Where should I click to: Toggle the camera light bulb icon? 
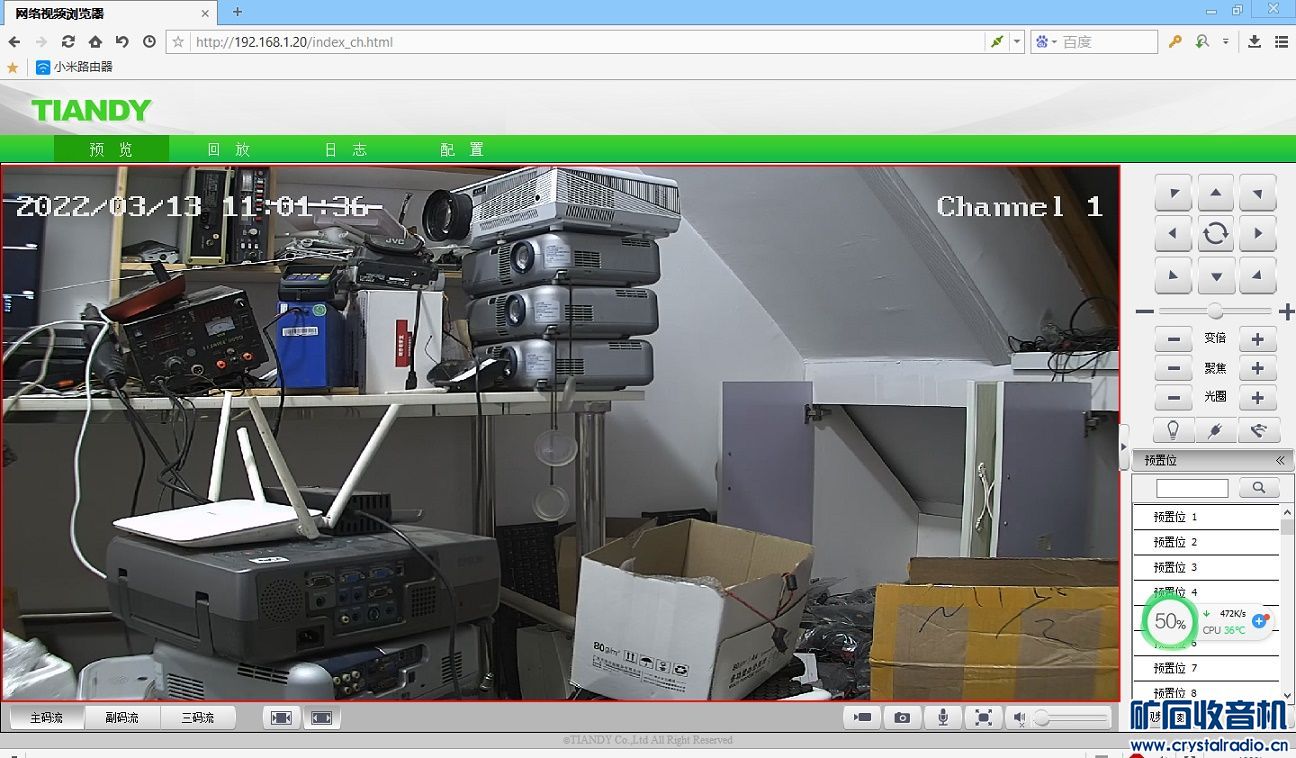[1174, 431]
